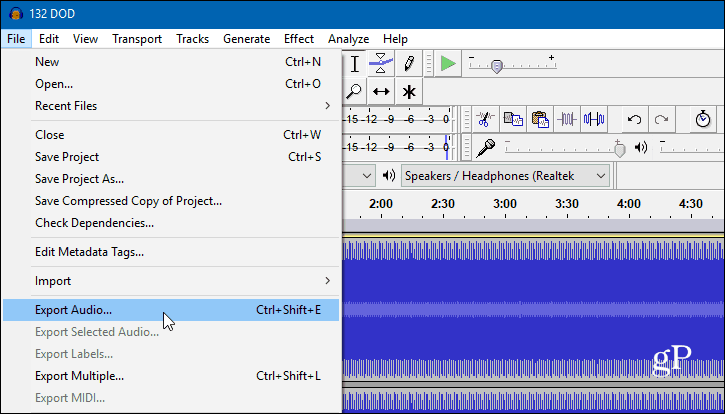Viewport: 725px width, 414px height.
Task: Click the Cut scissors icon
Action: tap(485, 119)
